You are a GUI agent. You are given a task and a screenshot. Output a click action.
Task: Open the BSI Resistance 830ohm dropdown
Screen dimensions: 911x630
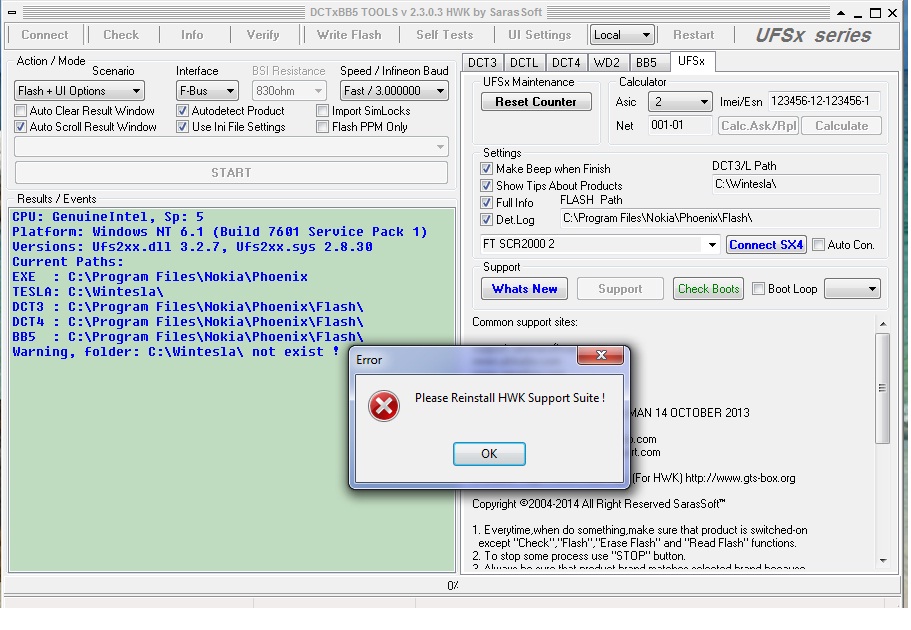click(289, 91)
